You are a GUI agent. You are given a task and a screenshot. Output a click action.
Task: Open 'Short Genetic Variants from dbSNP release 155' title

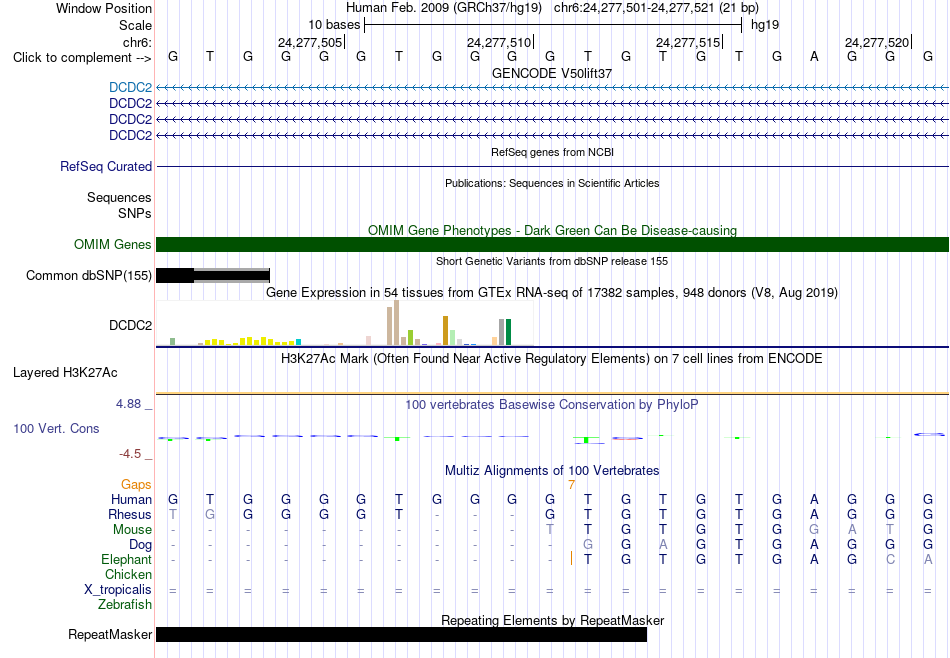[x=552, y=261]
